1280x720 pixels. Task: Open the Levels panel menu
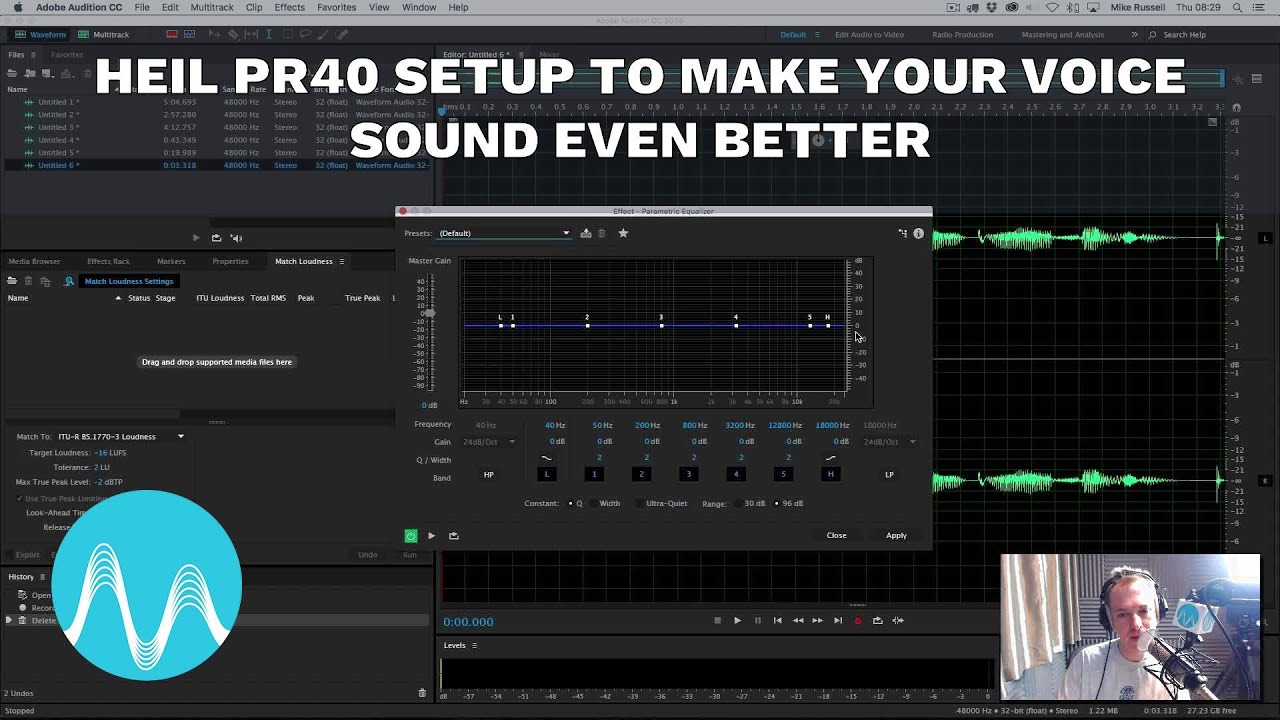tap(474, 646)
